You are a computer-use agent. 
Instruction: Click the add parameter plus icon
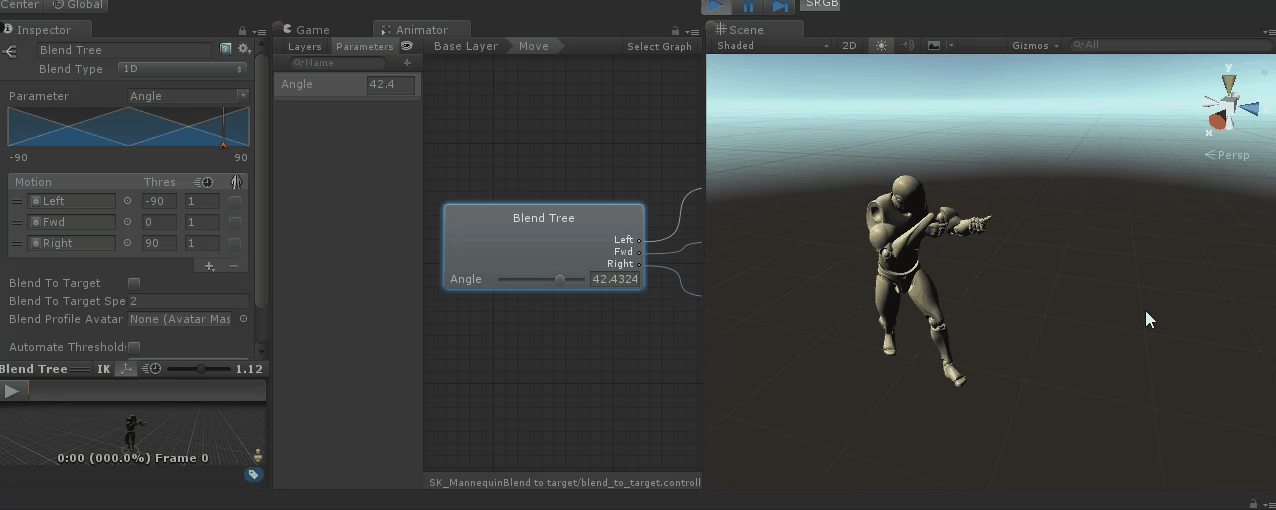407,63
